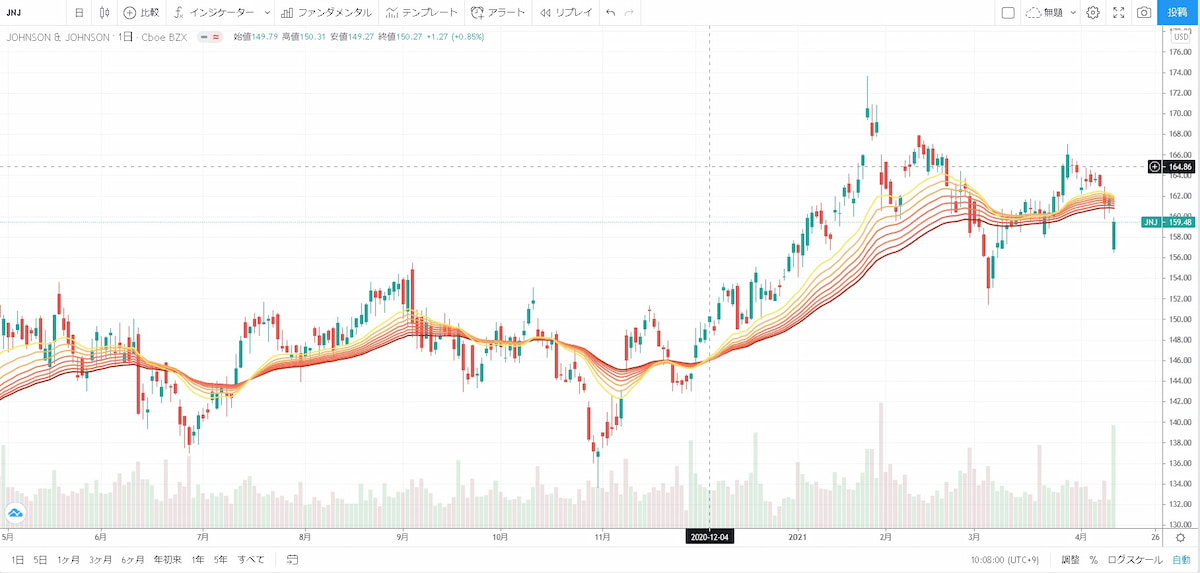Take a chart snapshot with camera icon
1200x573 pixels.
(1143, 13)
